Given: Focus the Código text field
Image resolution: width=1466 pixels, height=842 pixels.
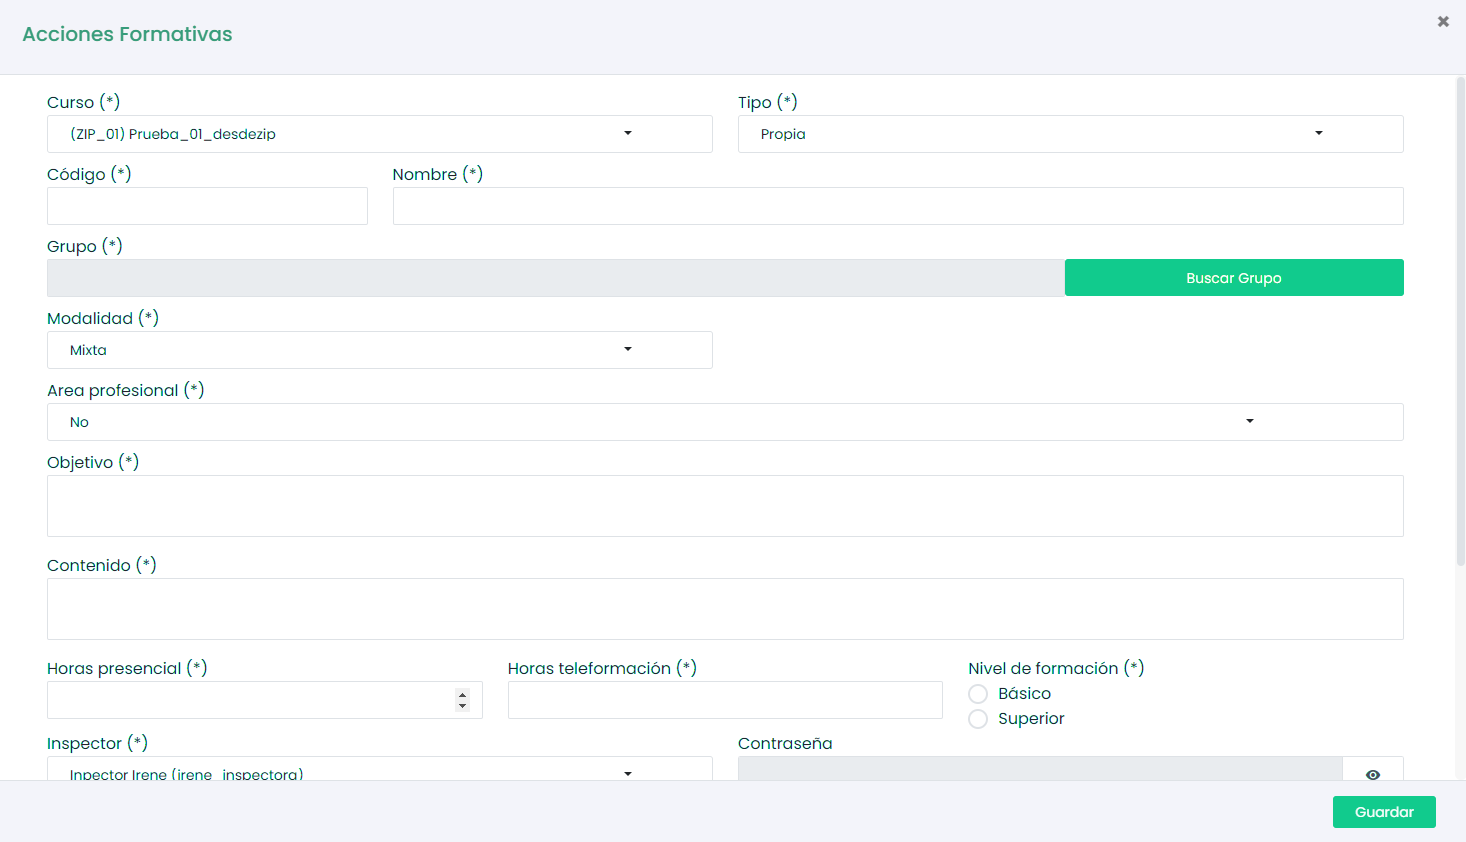Looking at the screenshot, I should coord(207,206).
